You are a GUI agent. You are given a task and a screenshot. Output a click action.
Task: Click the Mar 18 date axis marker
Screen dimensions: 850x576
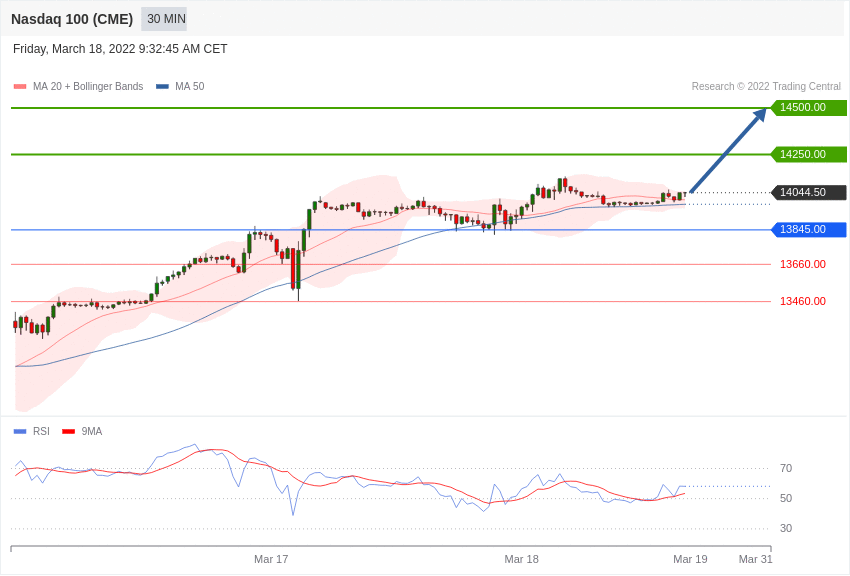[x=521, y=559]
